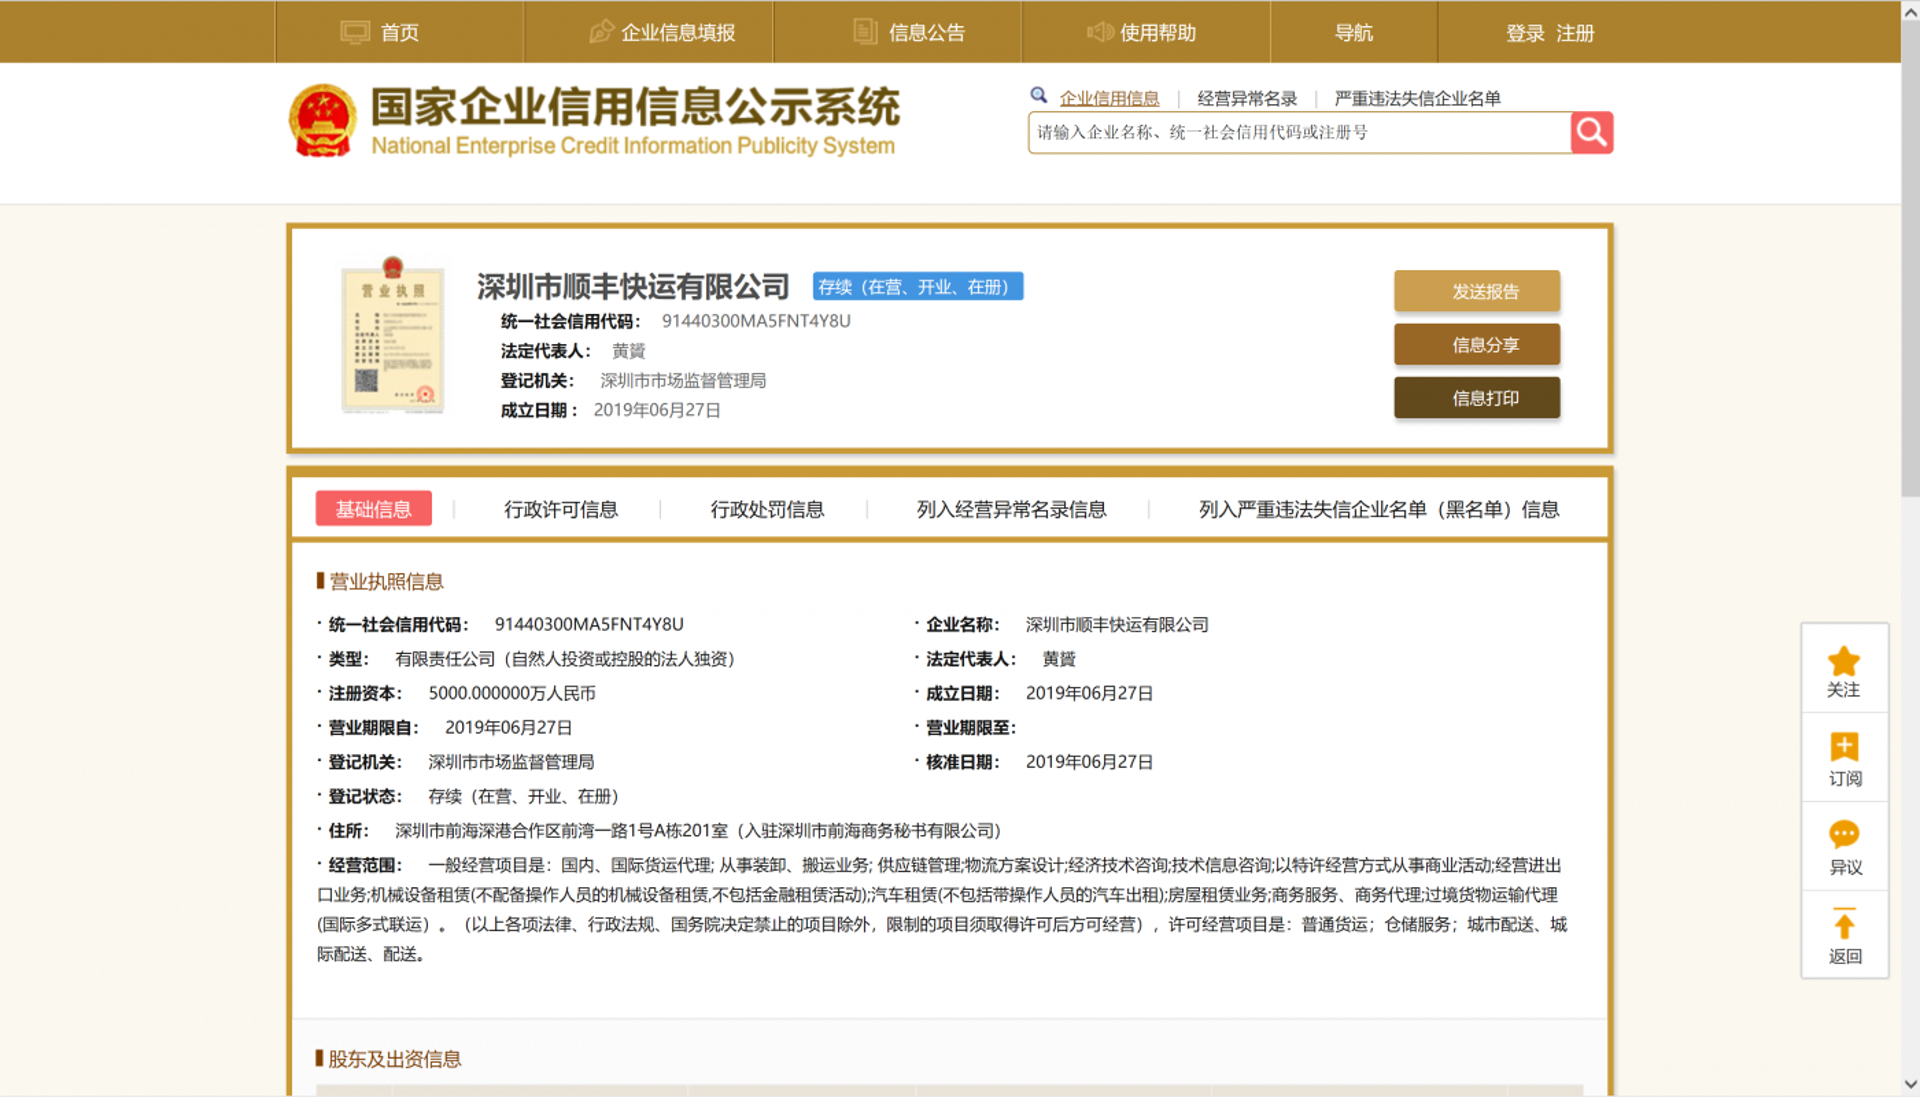Viewport: 1920px width, 1097px height.
Task: Click company title 深圳市顺丰快运有限公司 in header card
Action: click(633, 287)
